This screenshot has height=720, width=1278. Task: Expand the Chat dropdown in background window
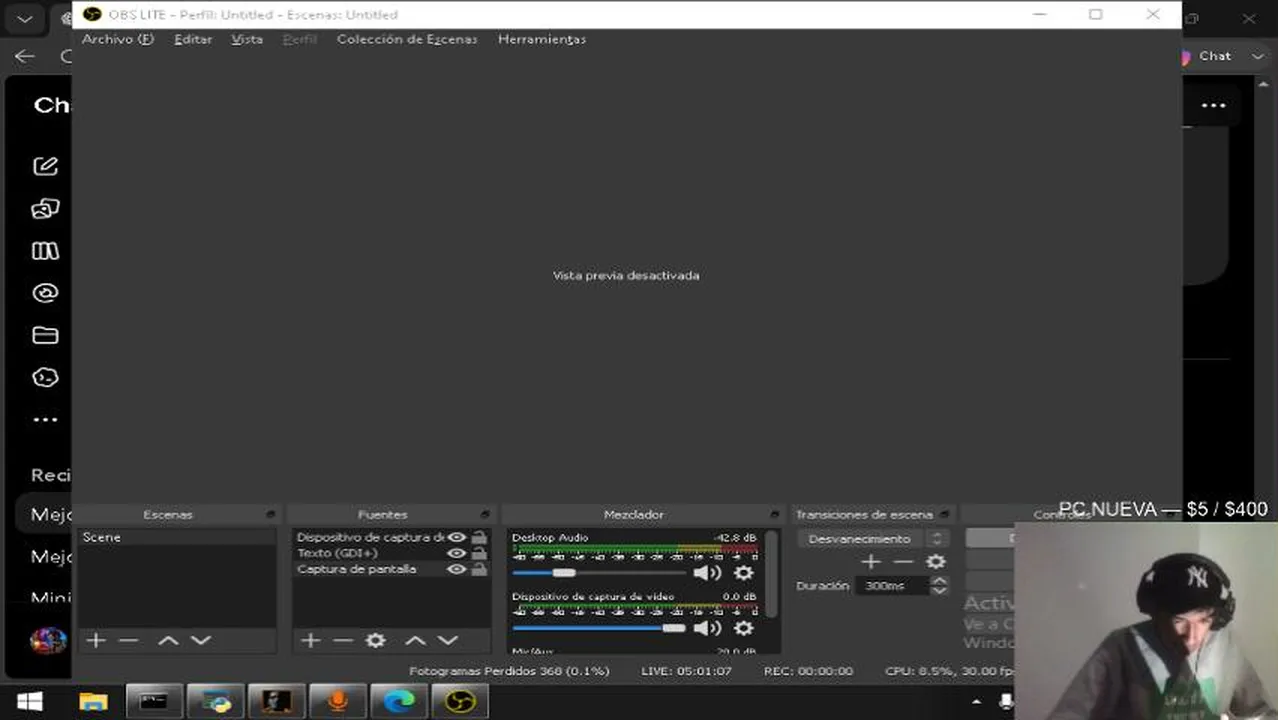tap(1257, 56)
